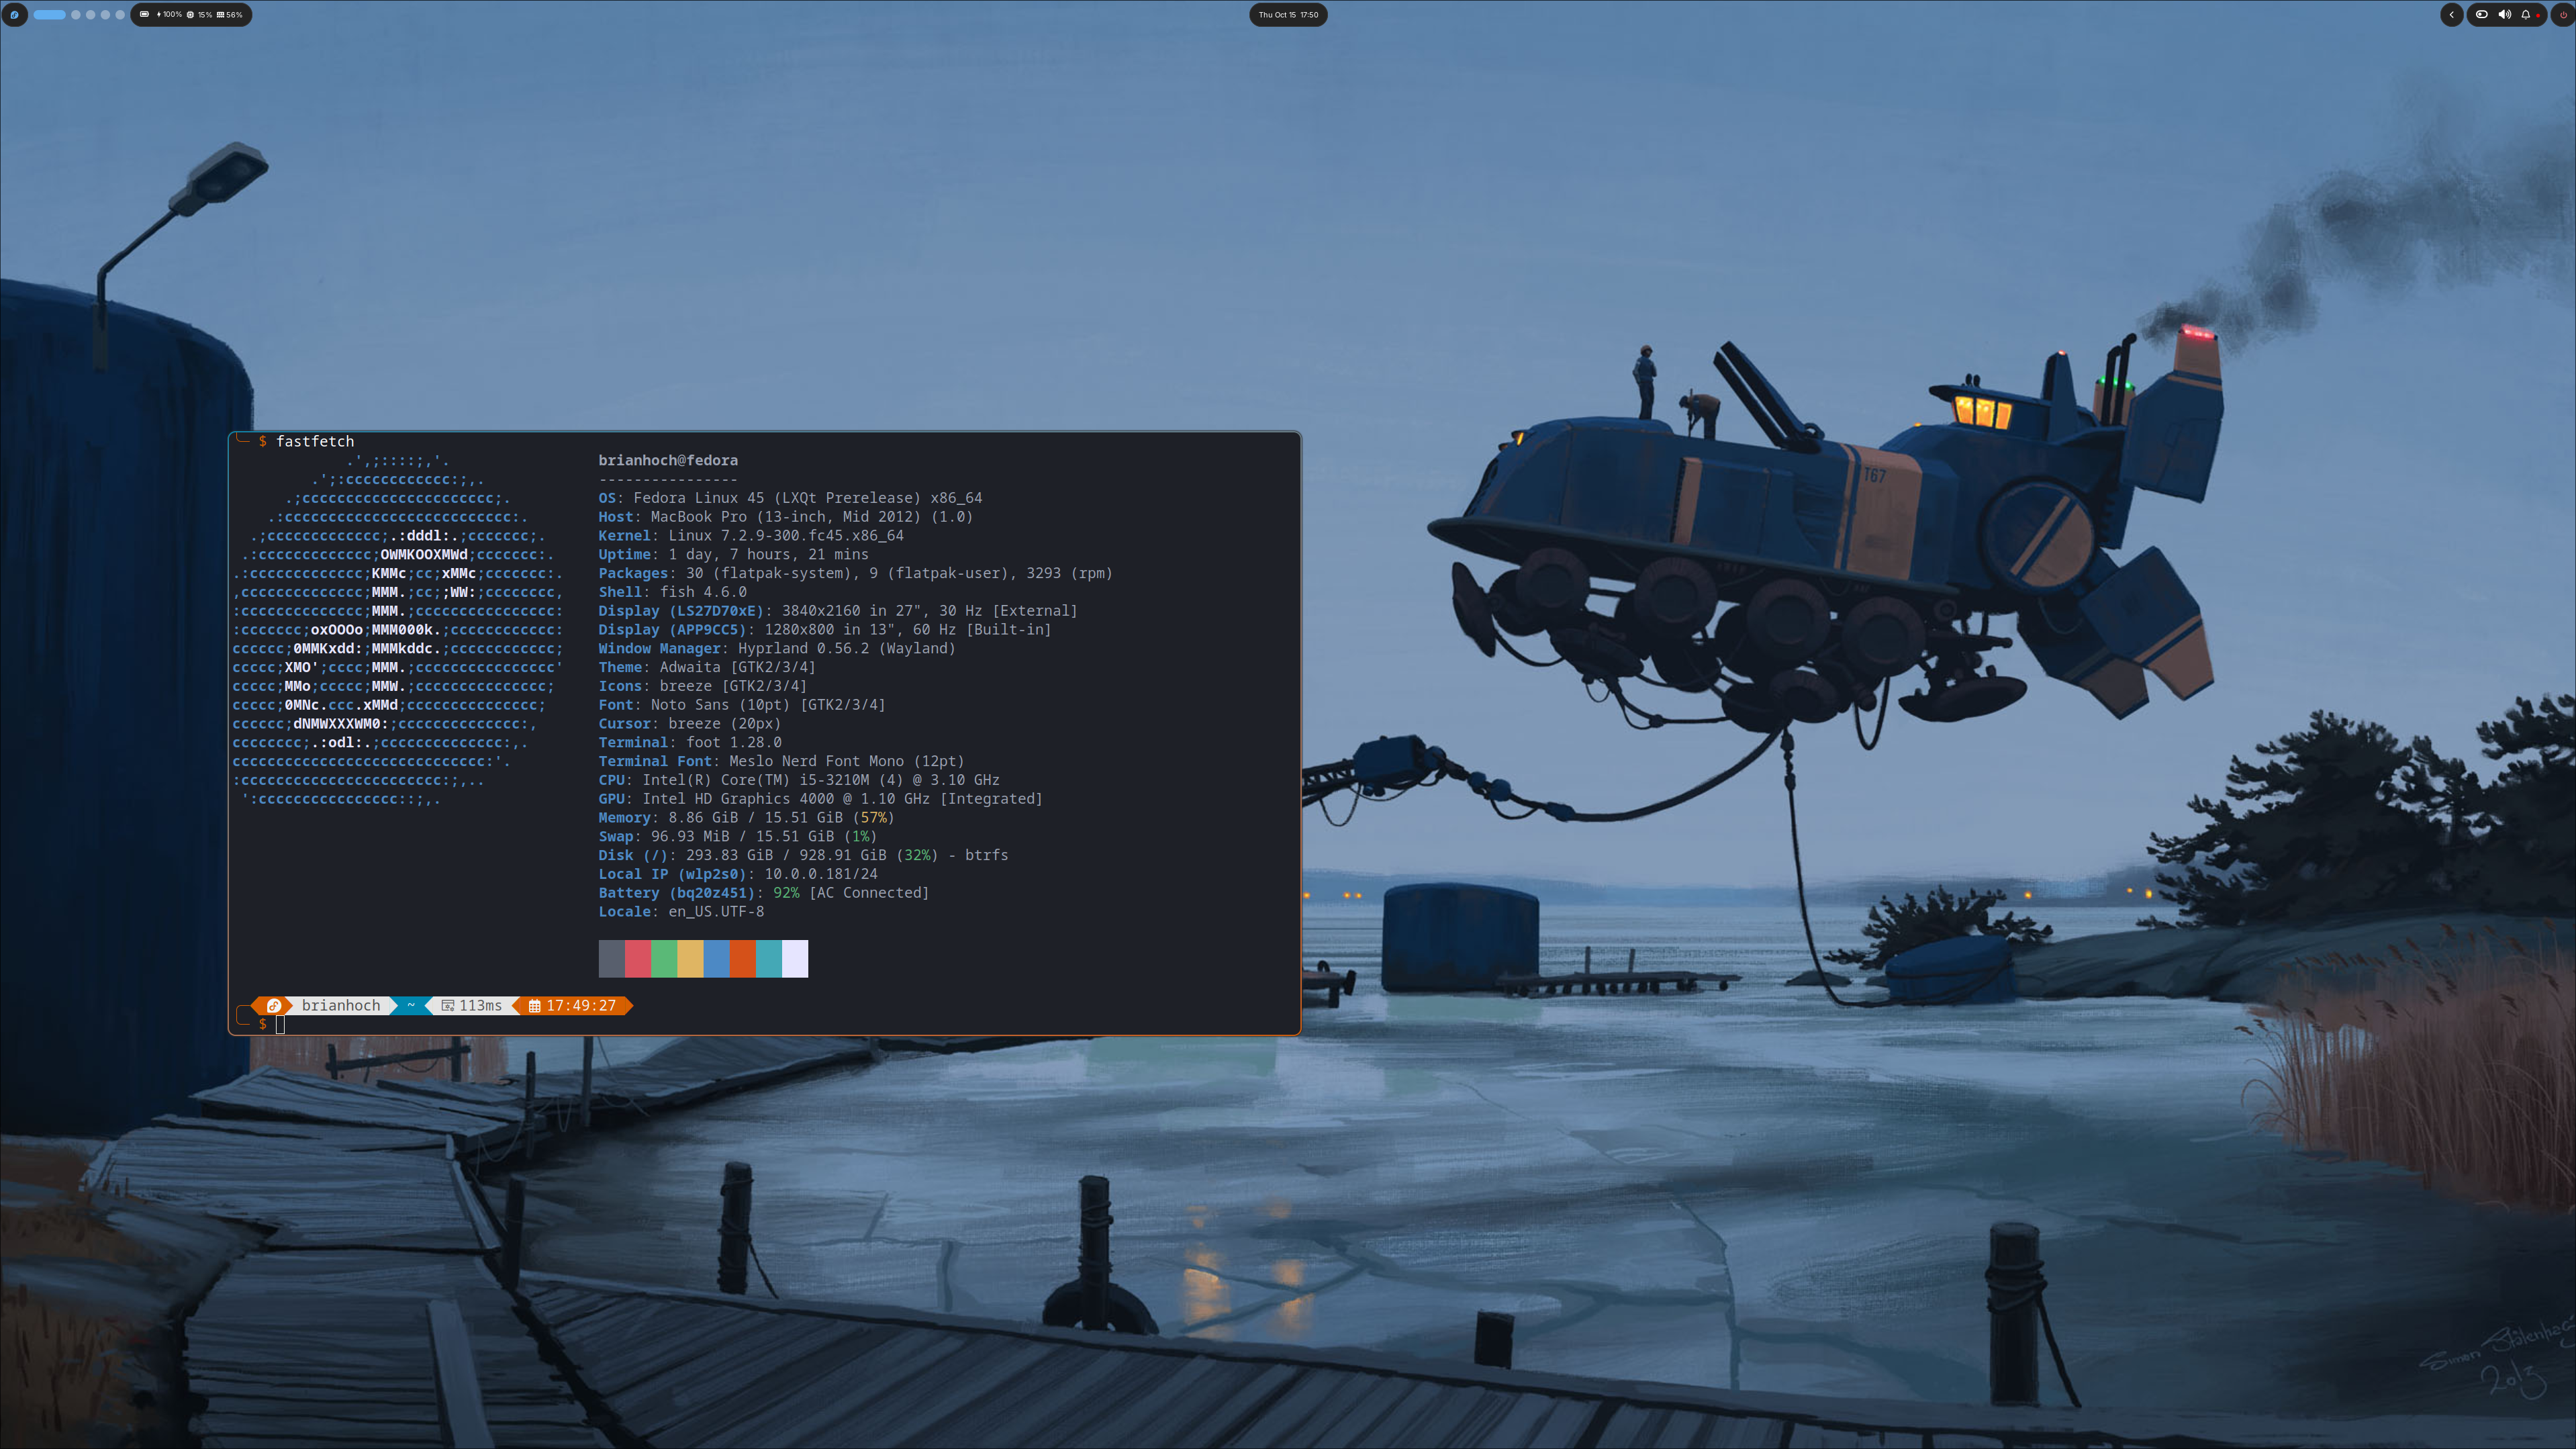This screenshot has height=1449, width=2576.
Task: Select the active workspace pill indicator
Action: (x=49, y=14)
